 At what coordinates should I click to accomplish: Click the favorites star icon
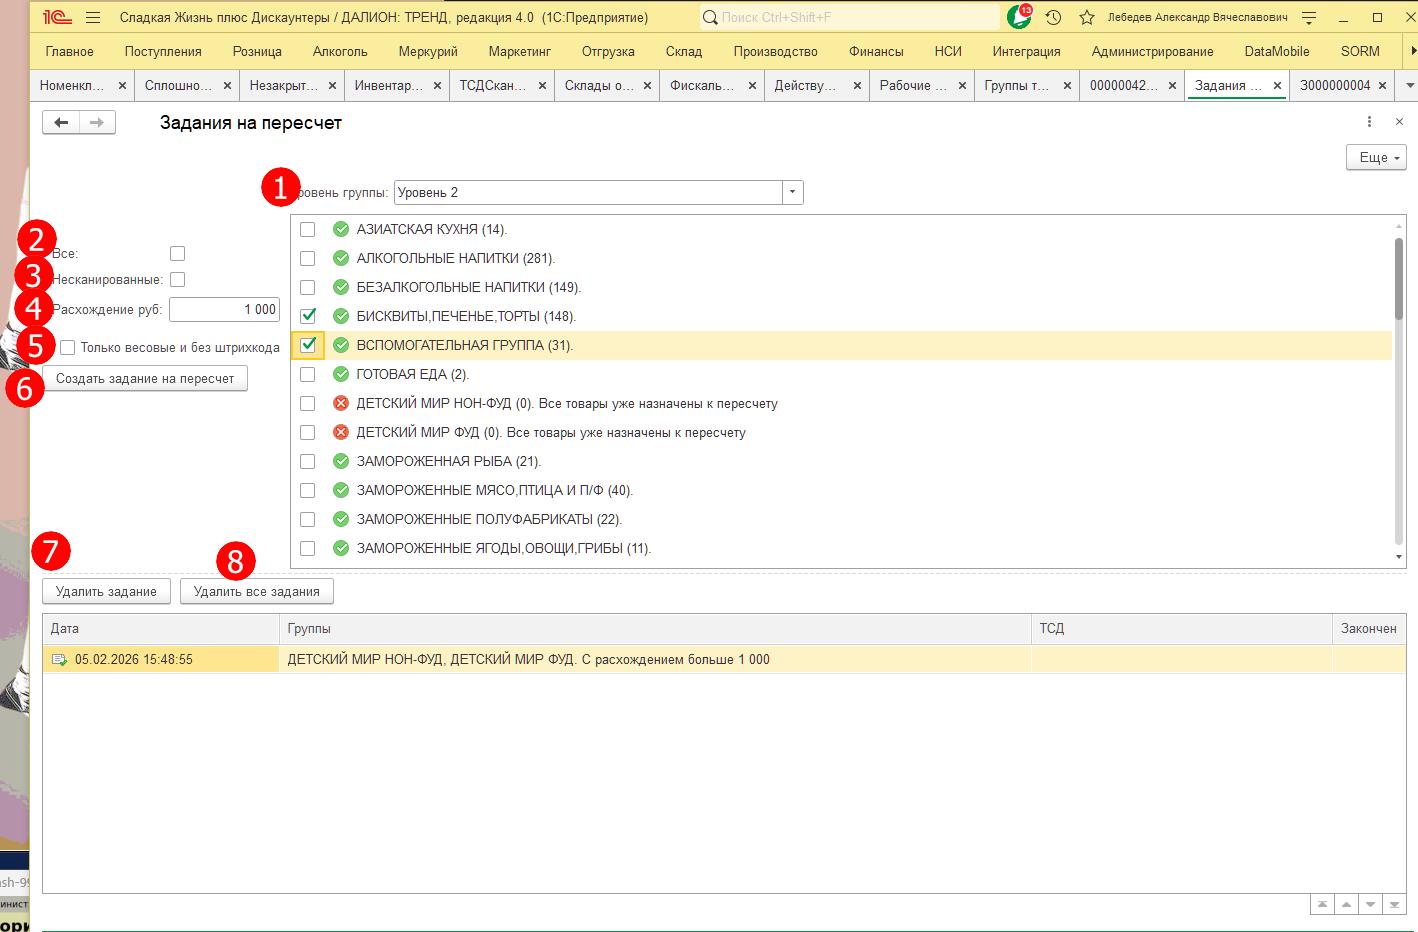1087,18
